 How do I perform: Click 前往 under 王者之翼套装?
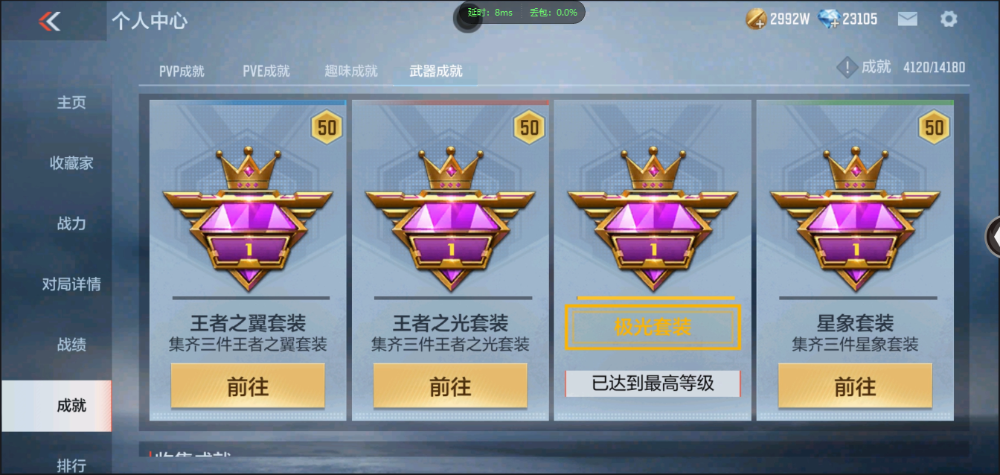pos(248,386)
